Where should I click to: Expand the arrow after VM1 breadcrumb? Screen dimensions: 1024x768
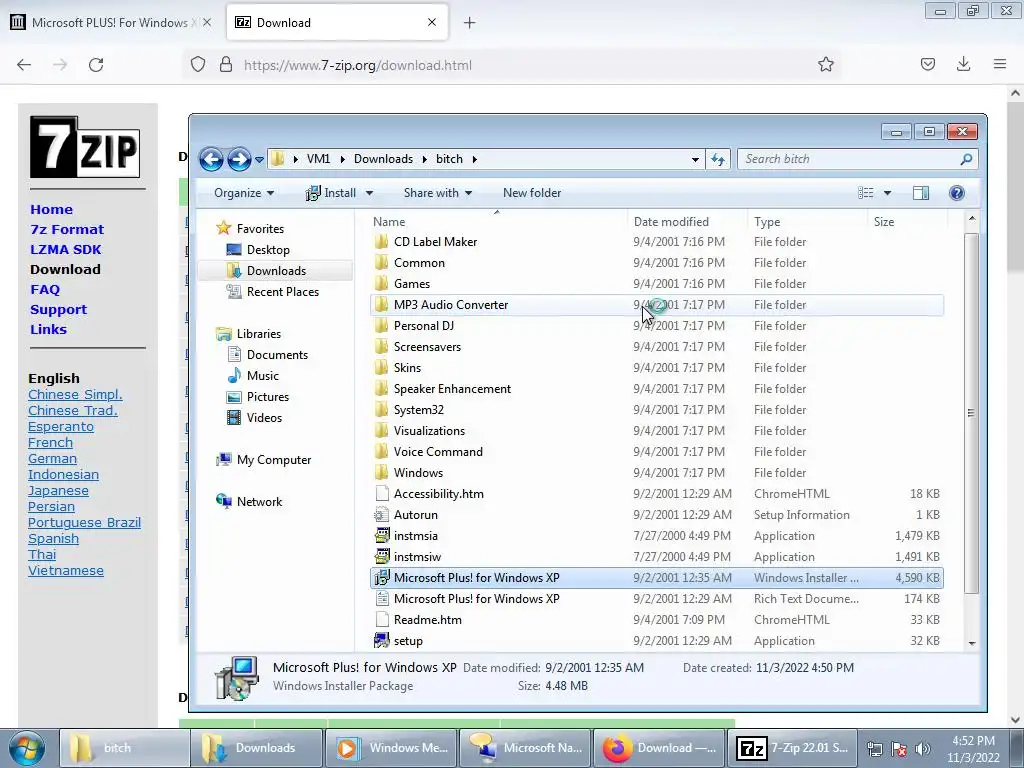click(342, 159)
